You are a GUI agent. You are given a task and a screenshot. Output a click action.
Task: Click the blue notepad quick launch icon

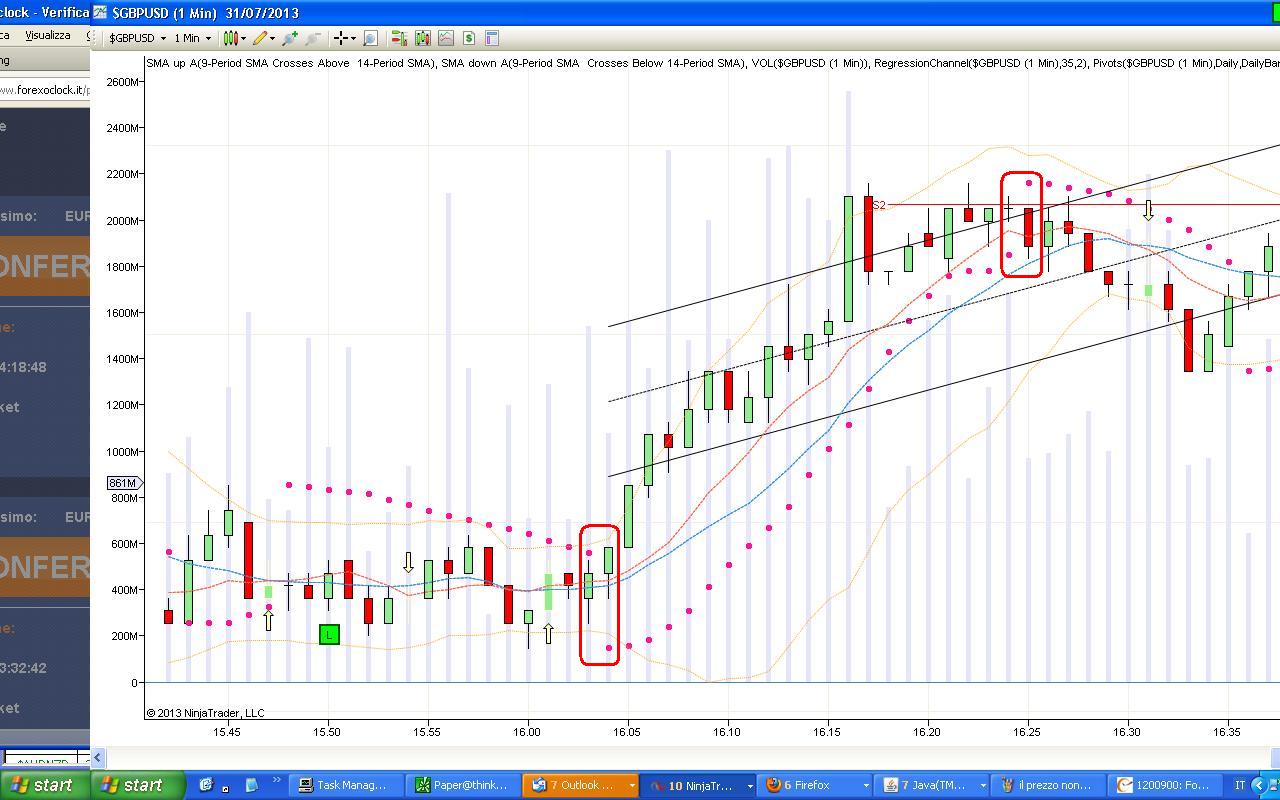[252, 785]
